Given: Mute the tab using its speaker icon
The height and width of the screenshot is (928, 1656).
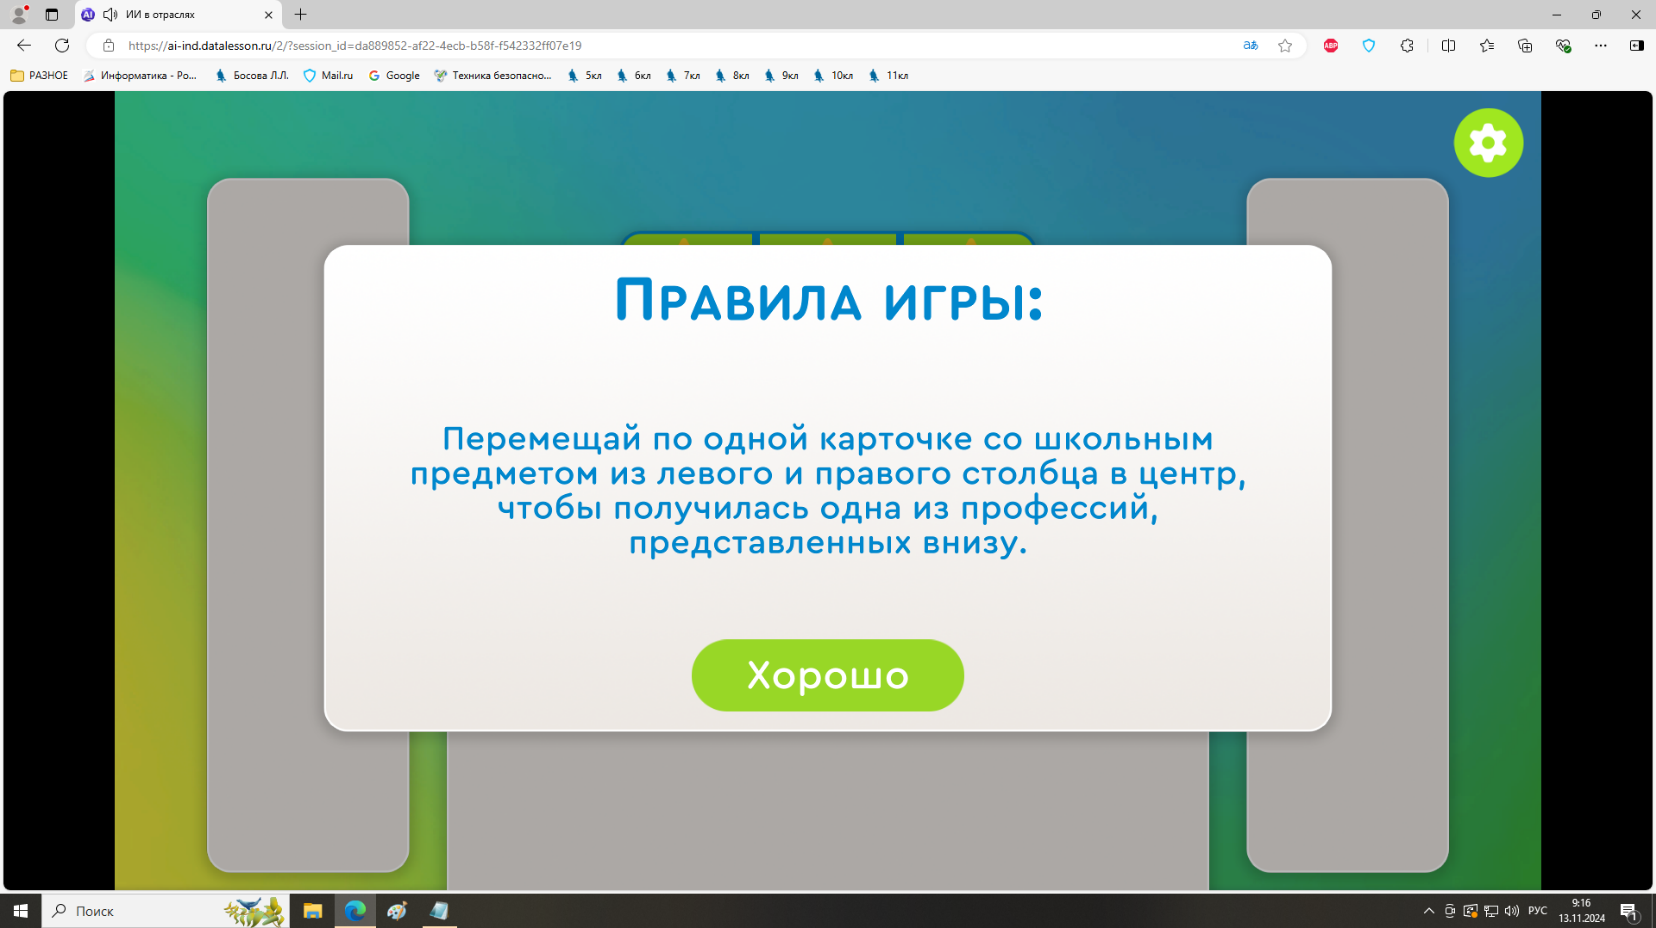Looking at the screenshot, I should pos(110,14).
